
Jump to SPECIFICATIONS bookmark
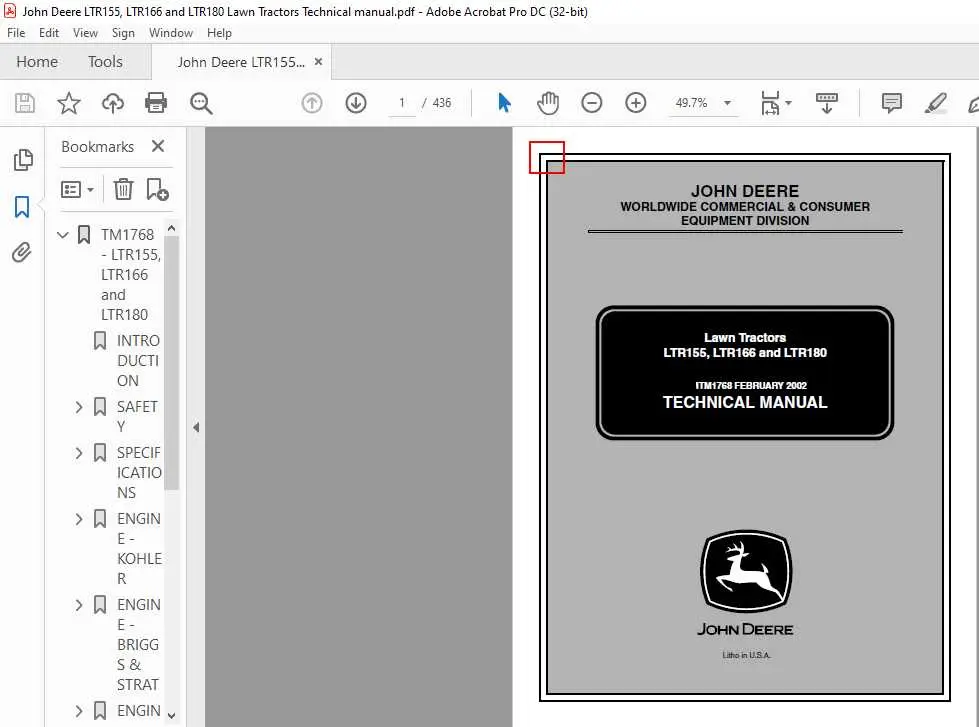139,472
